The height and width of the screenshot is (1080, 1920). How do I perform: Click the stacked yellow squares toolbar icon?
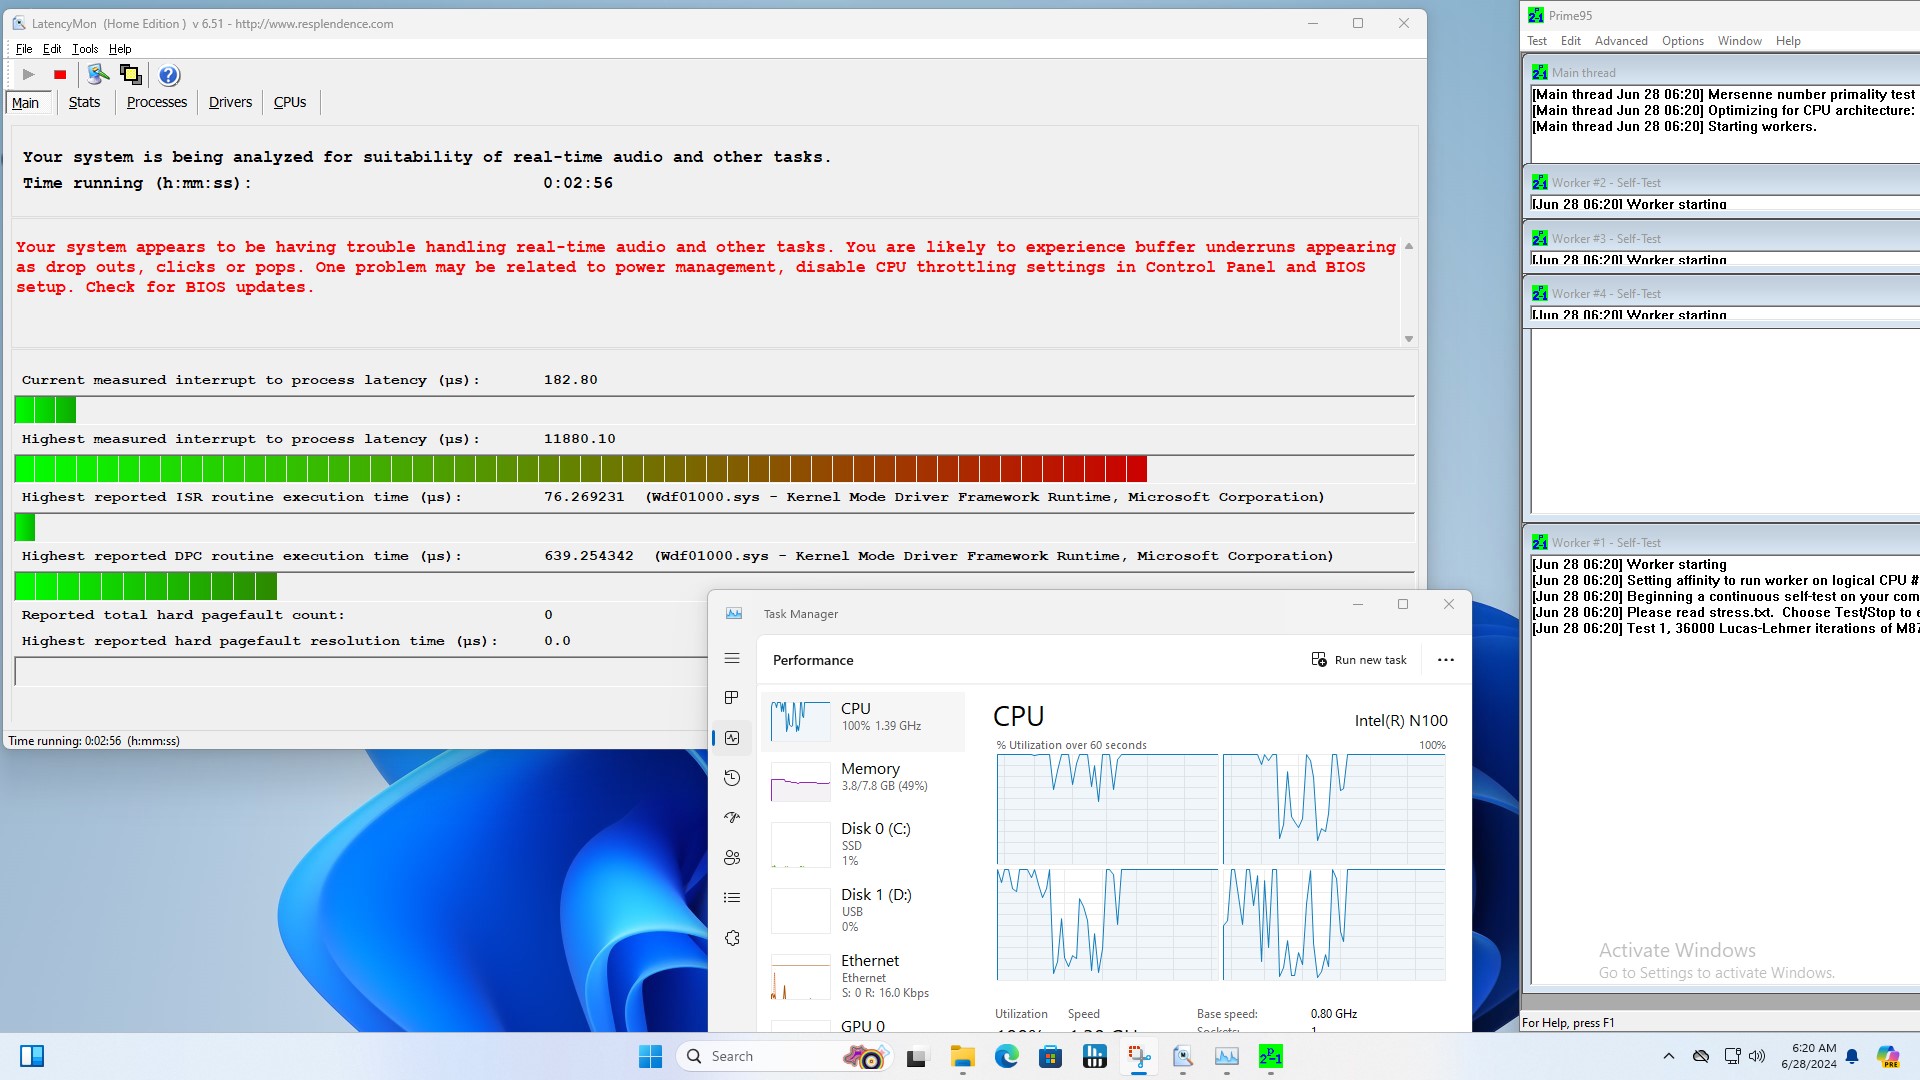point(131,75)
